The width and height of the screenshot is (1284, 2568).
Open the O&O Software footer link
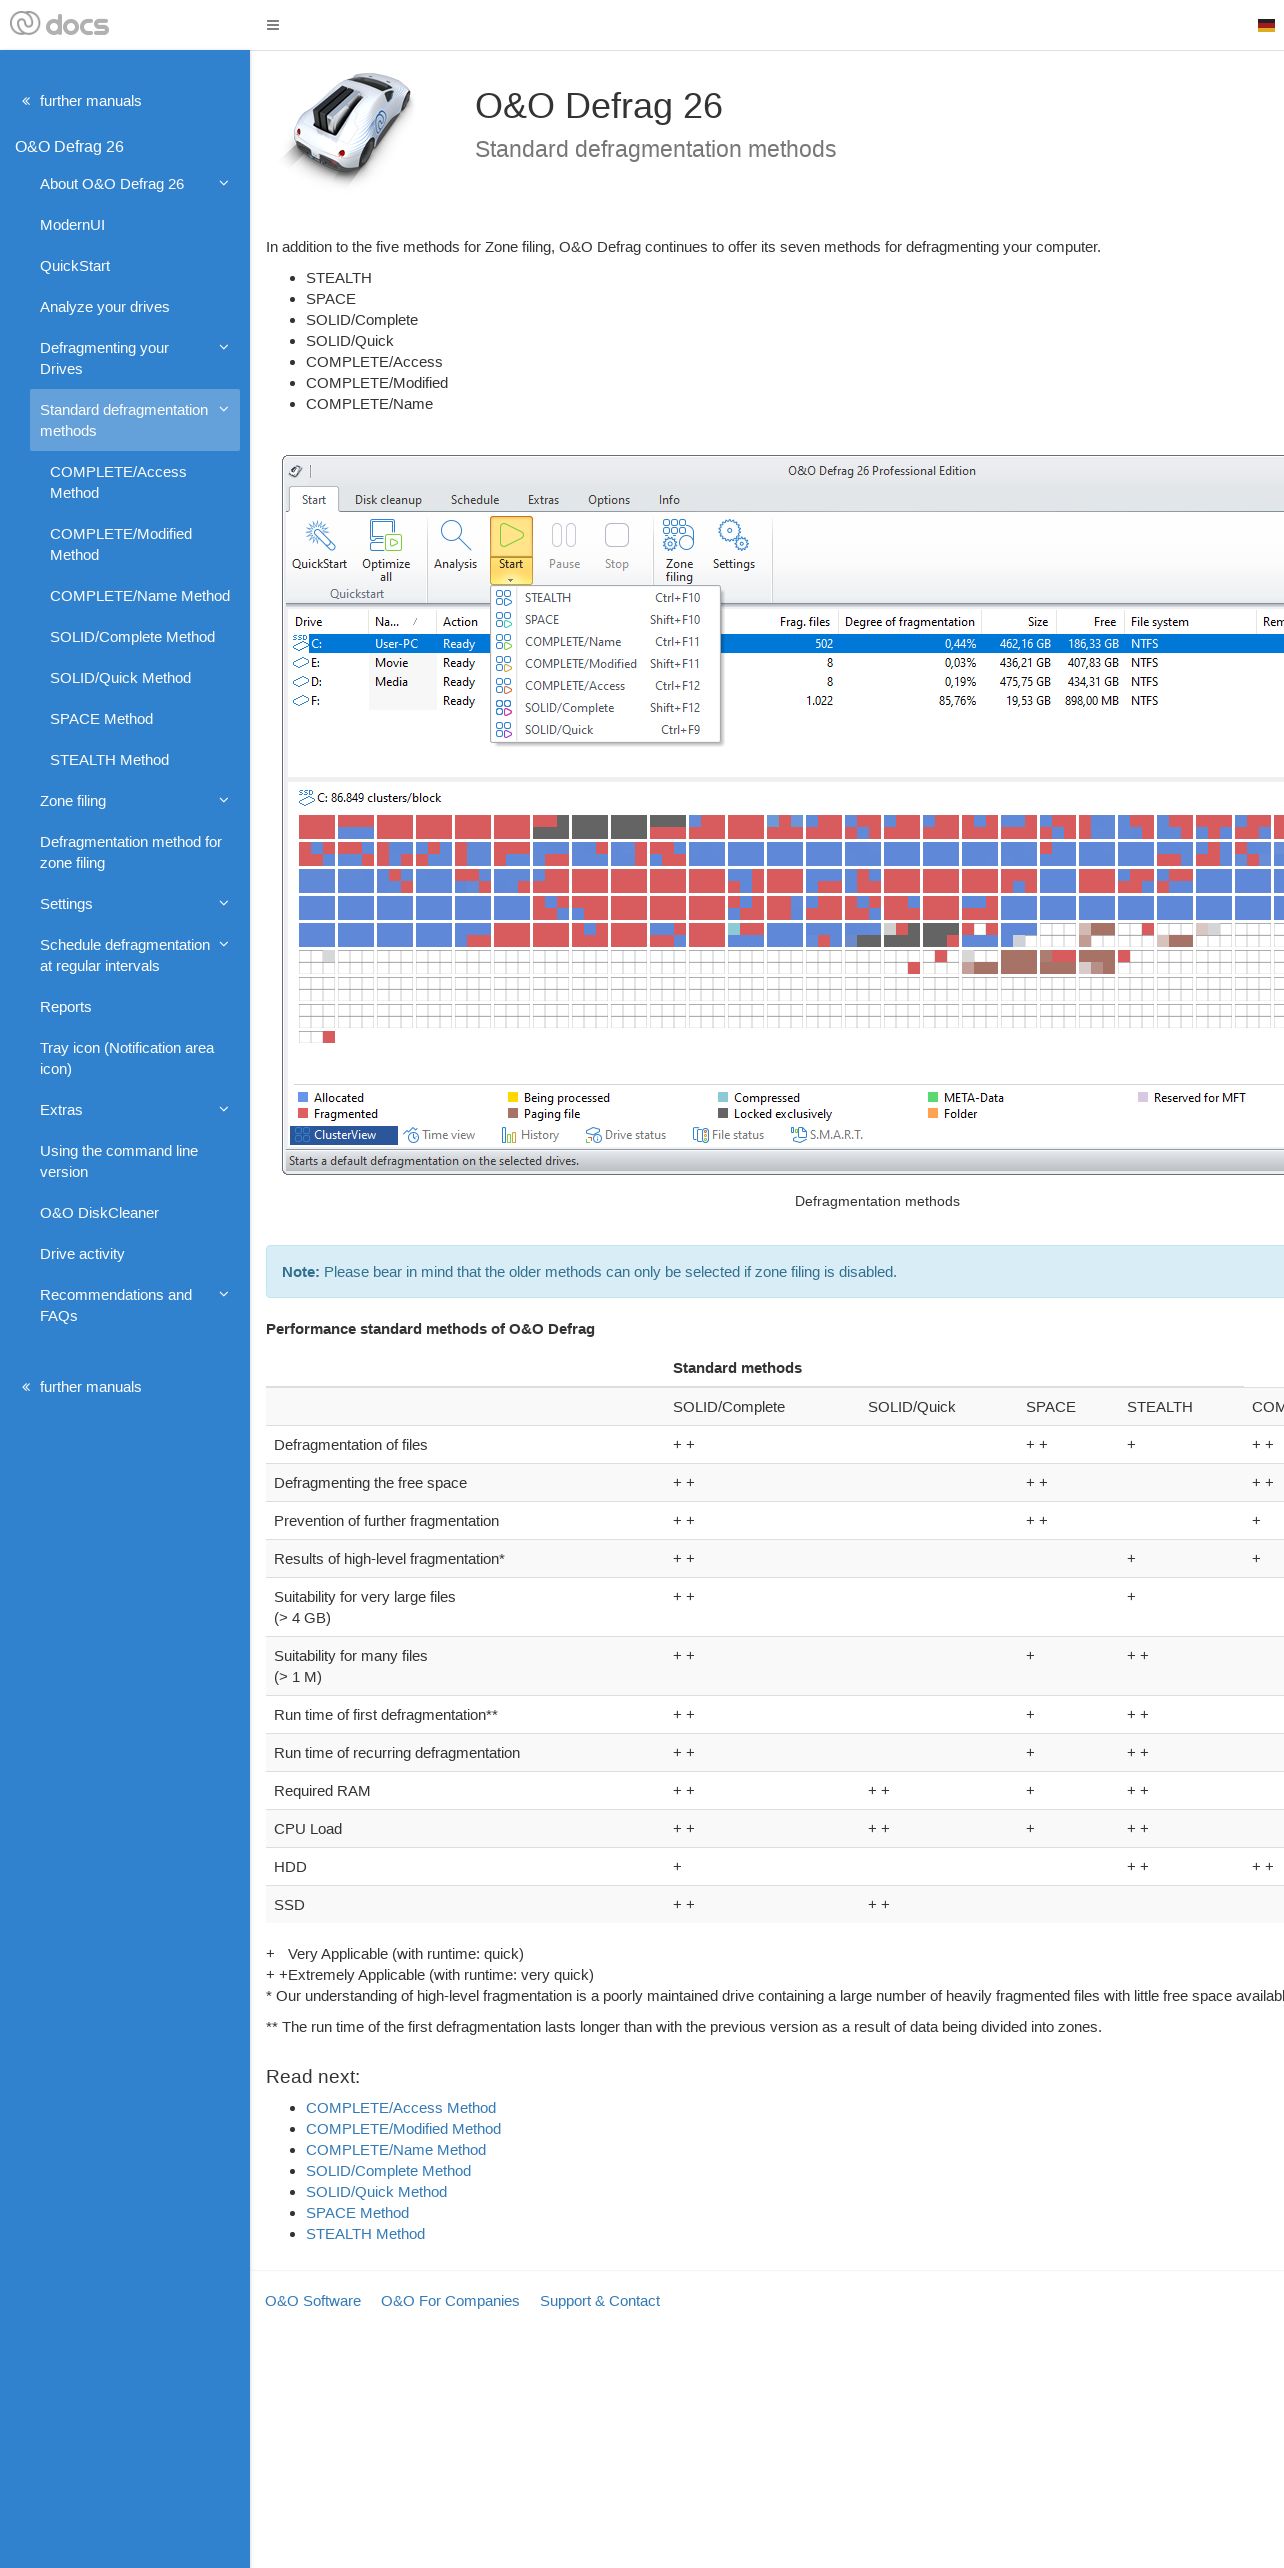click(313, 2301)
